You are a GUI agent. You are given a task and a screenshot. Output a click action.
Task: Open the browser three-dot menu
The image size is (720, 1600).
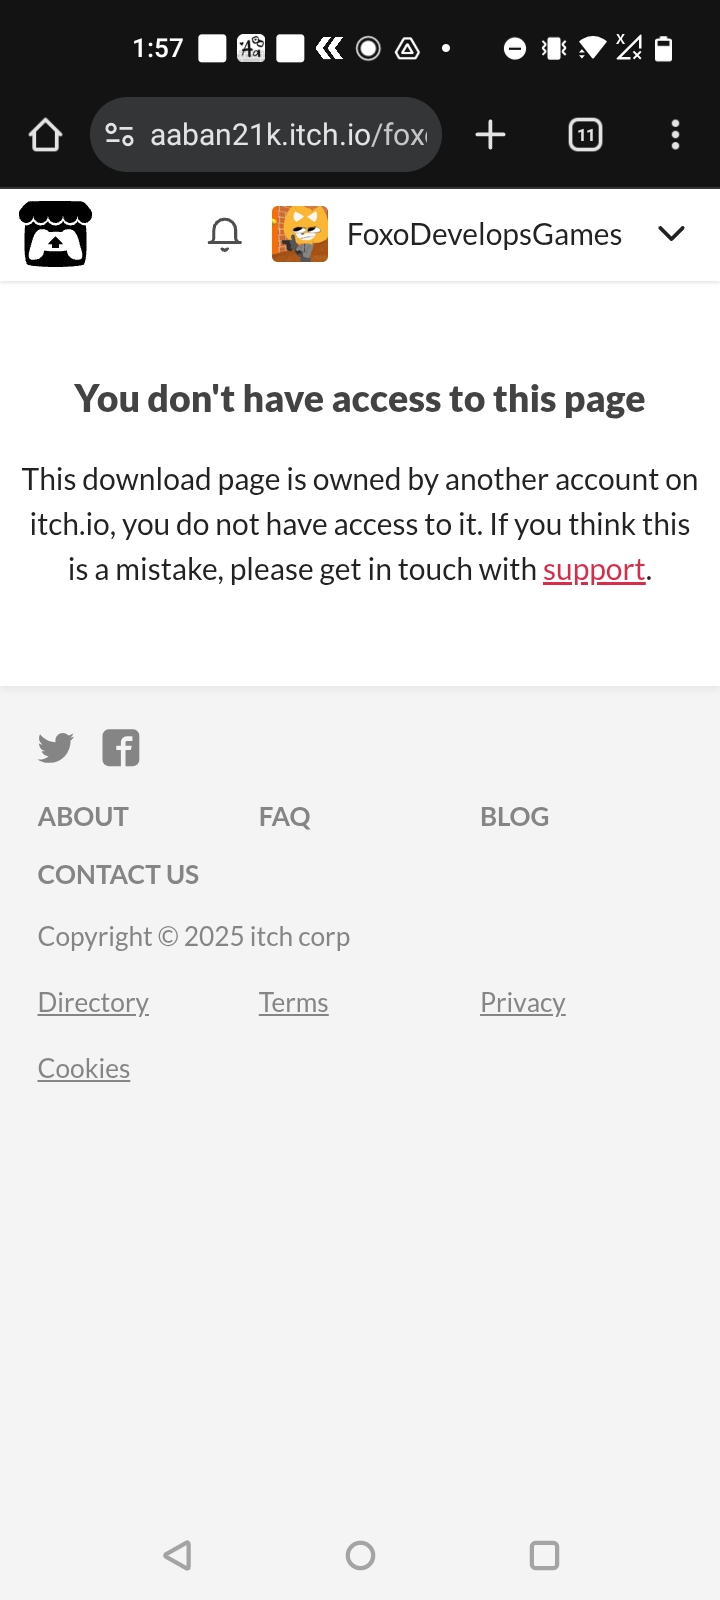(x=676, y=135)
